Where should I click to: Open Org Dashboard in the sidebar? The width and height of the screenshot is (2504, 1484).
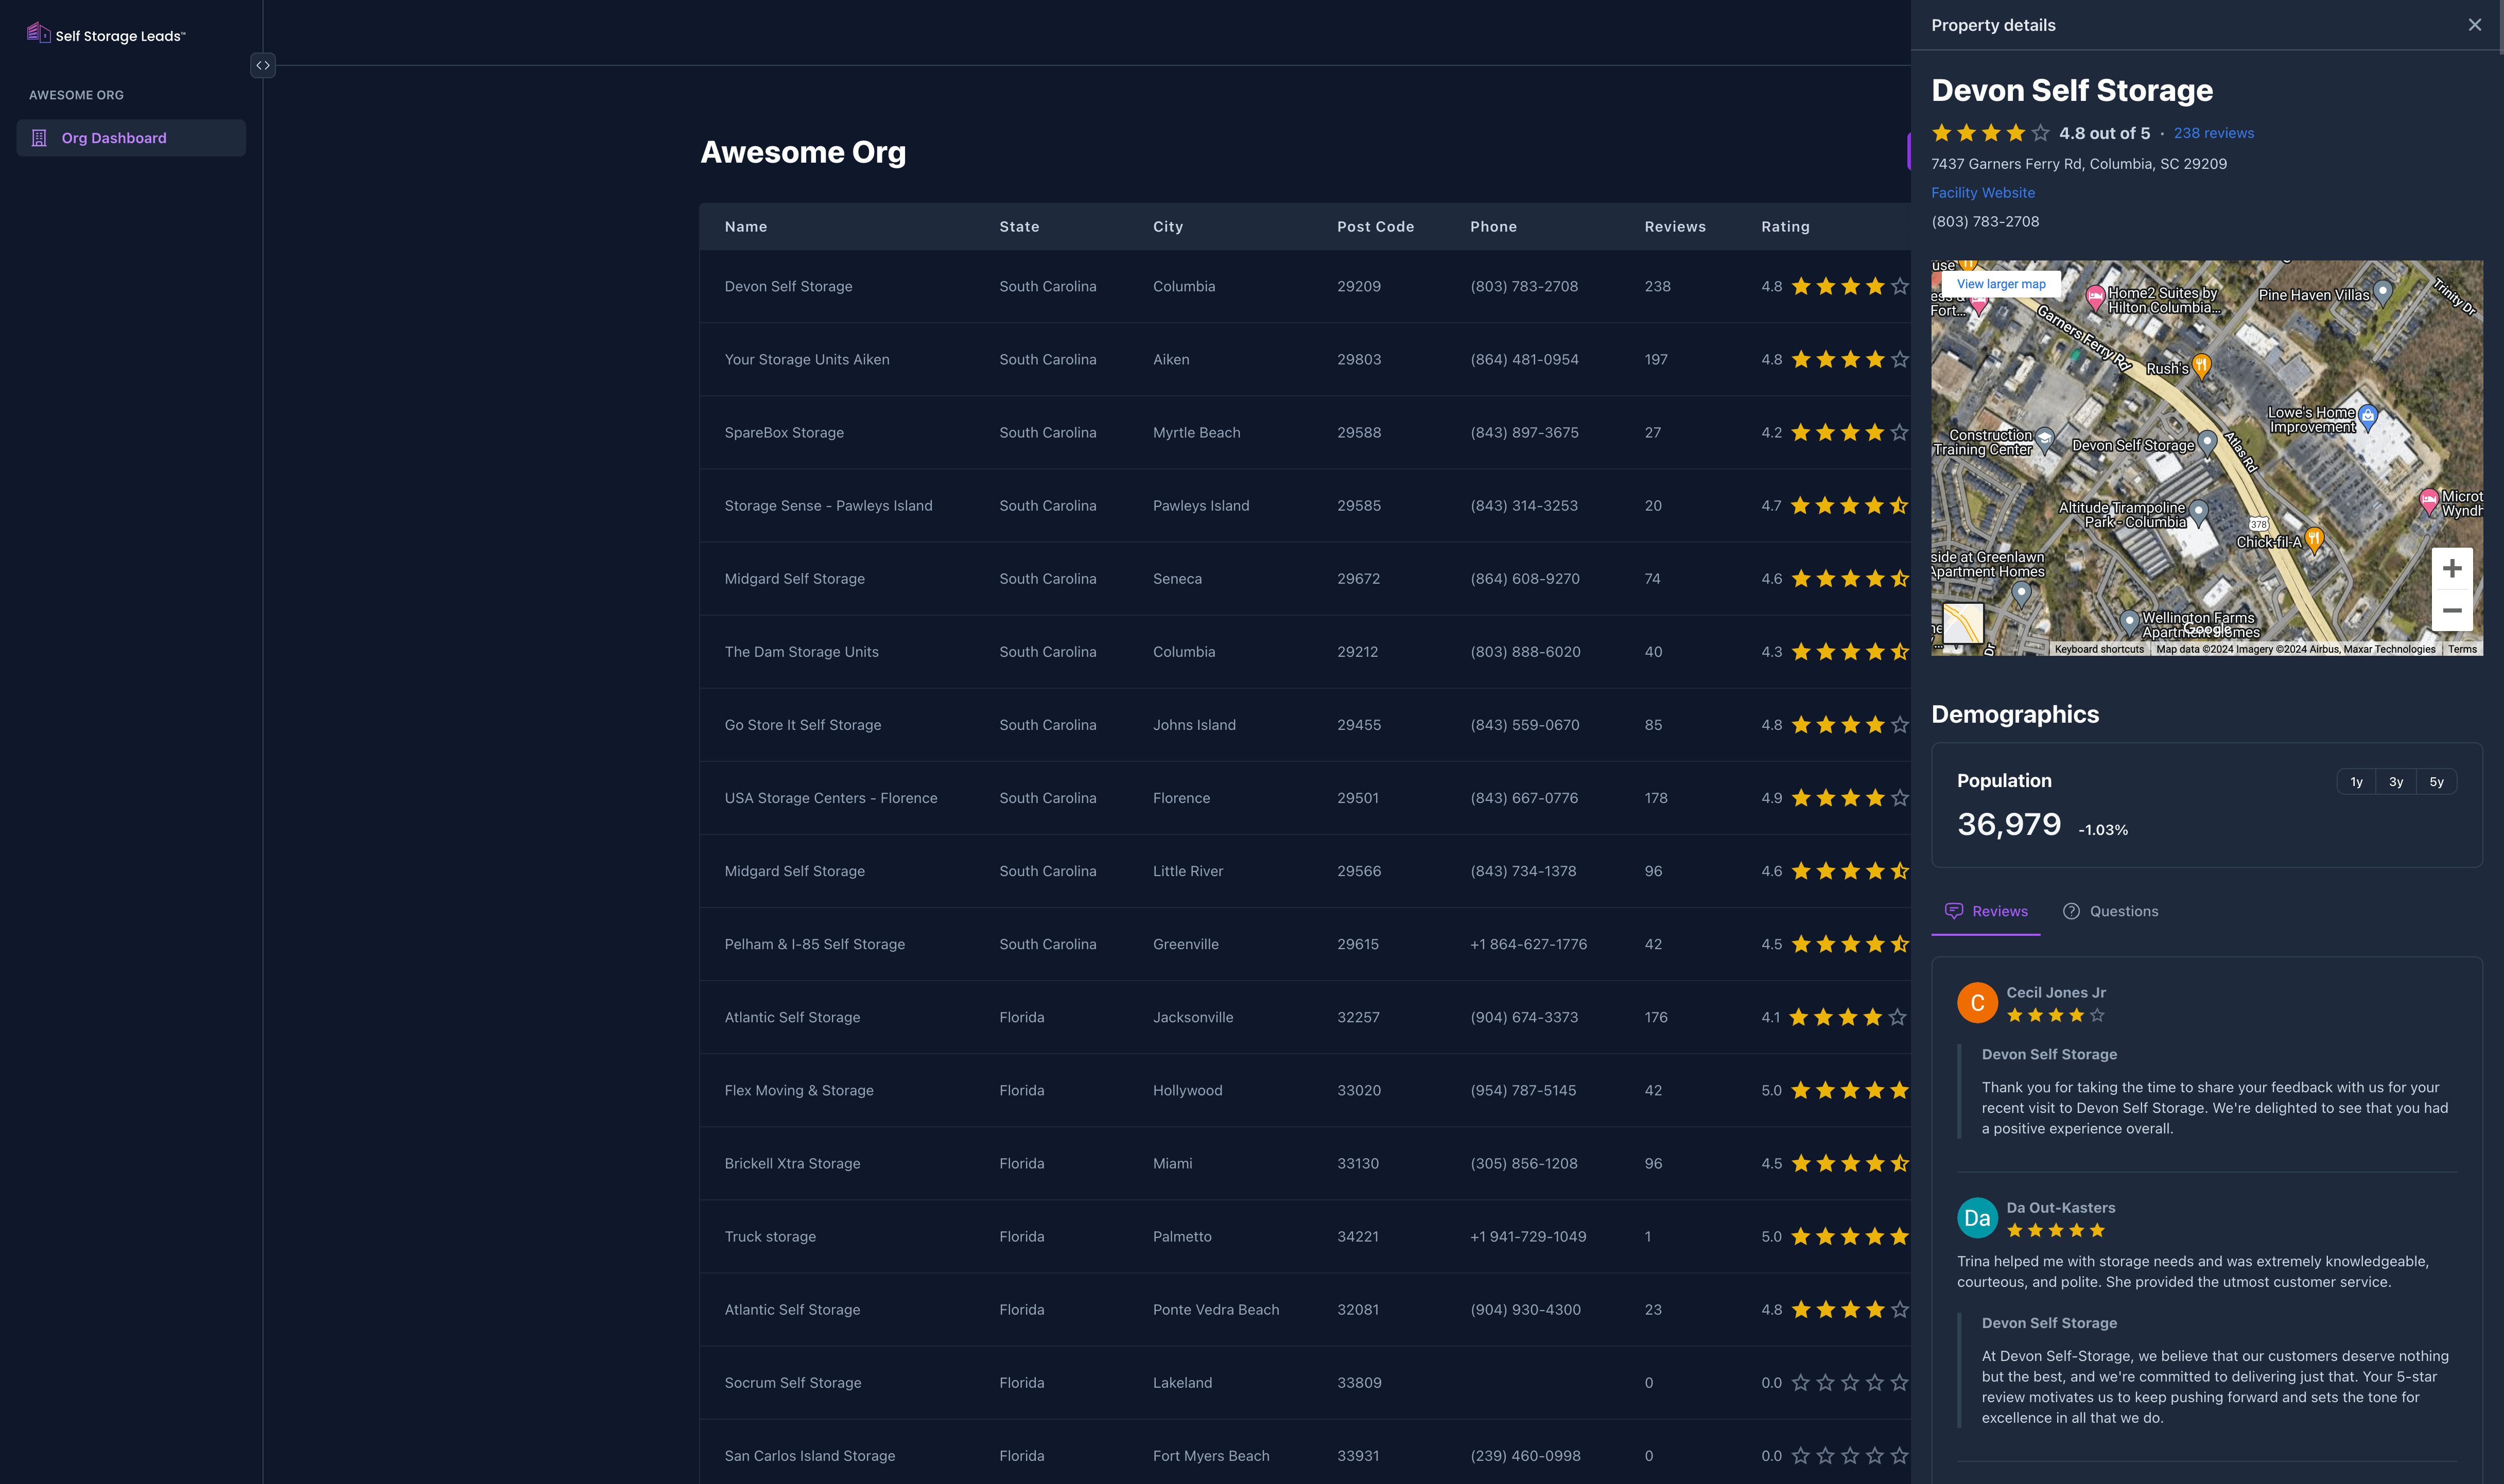[x=131, y=138]
